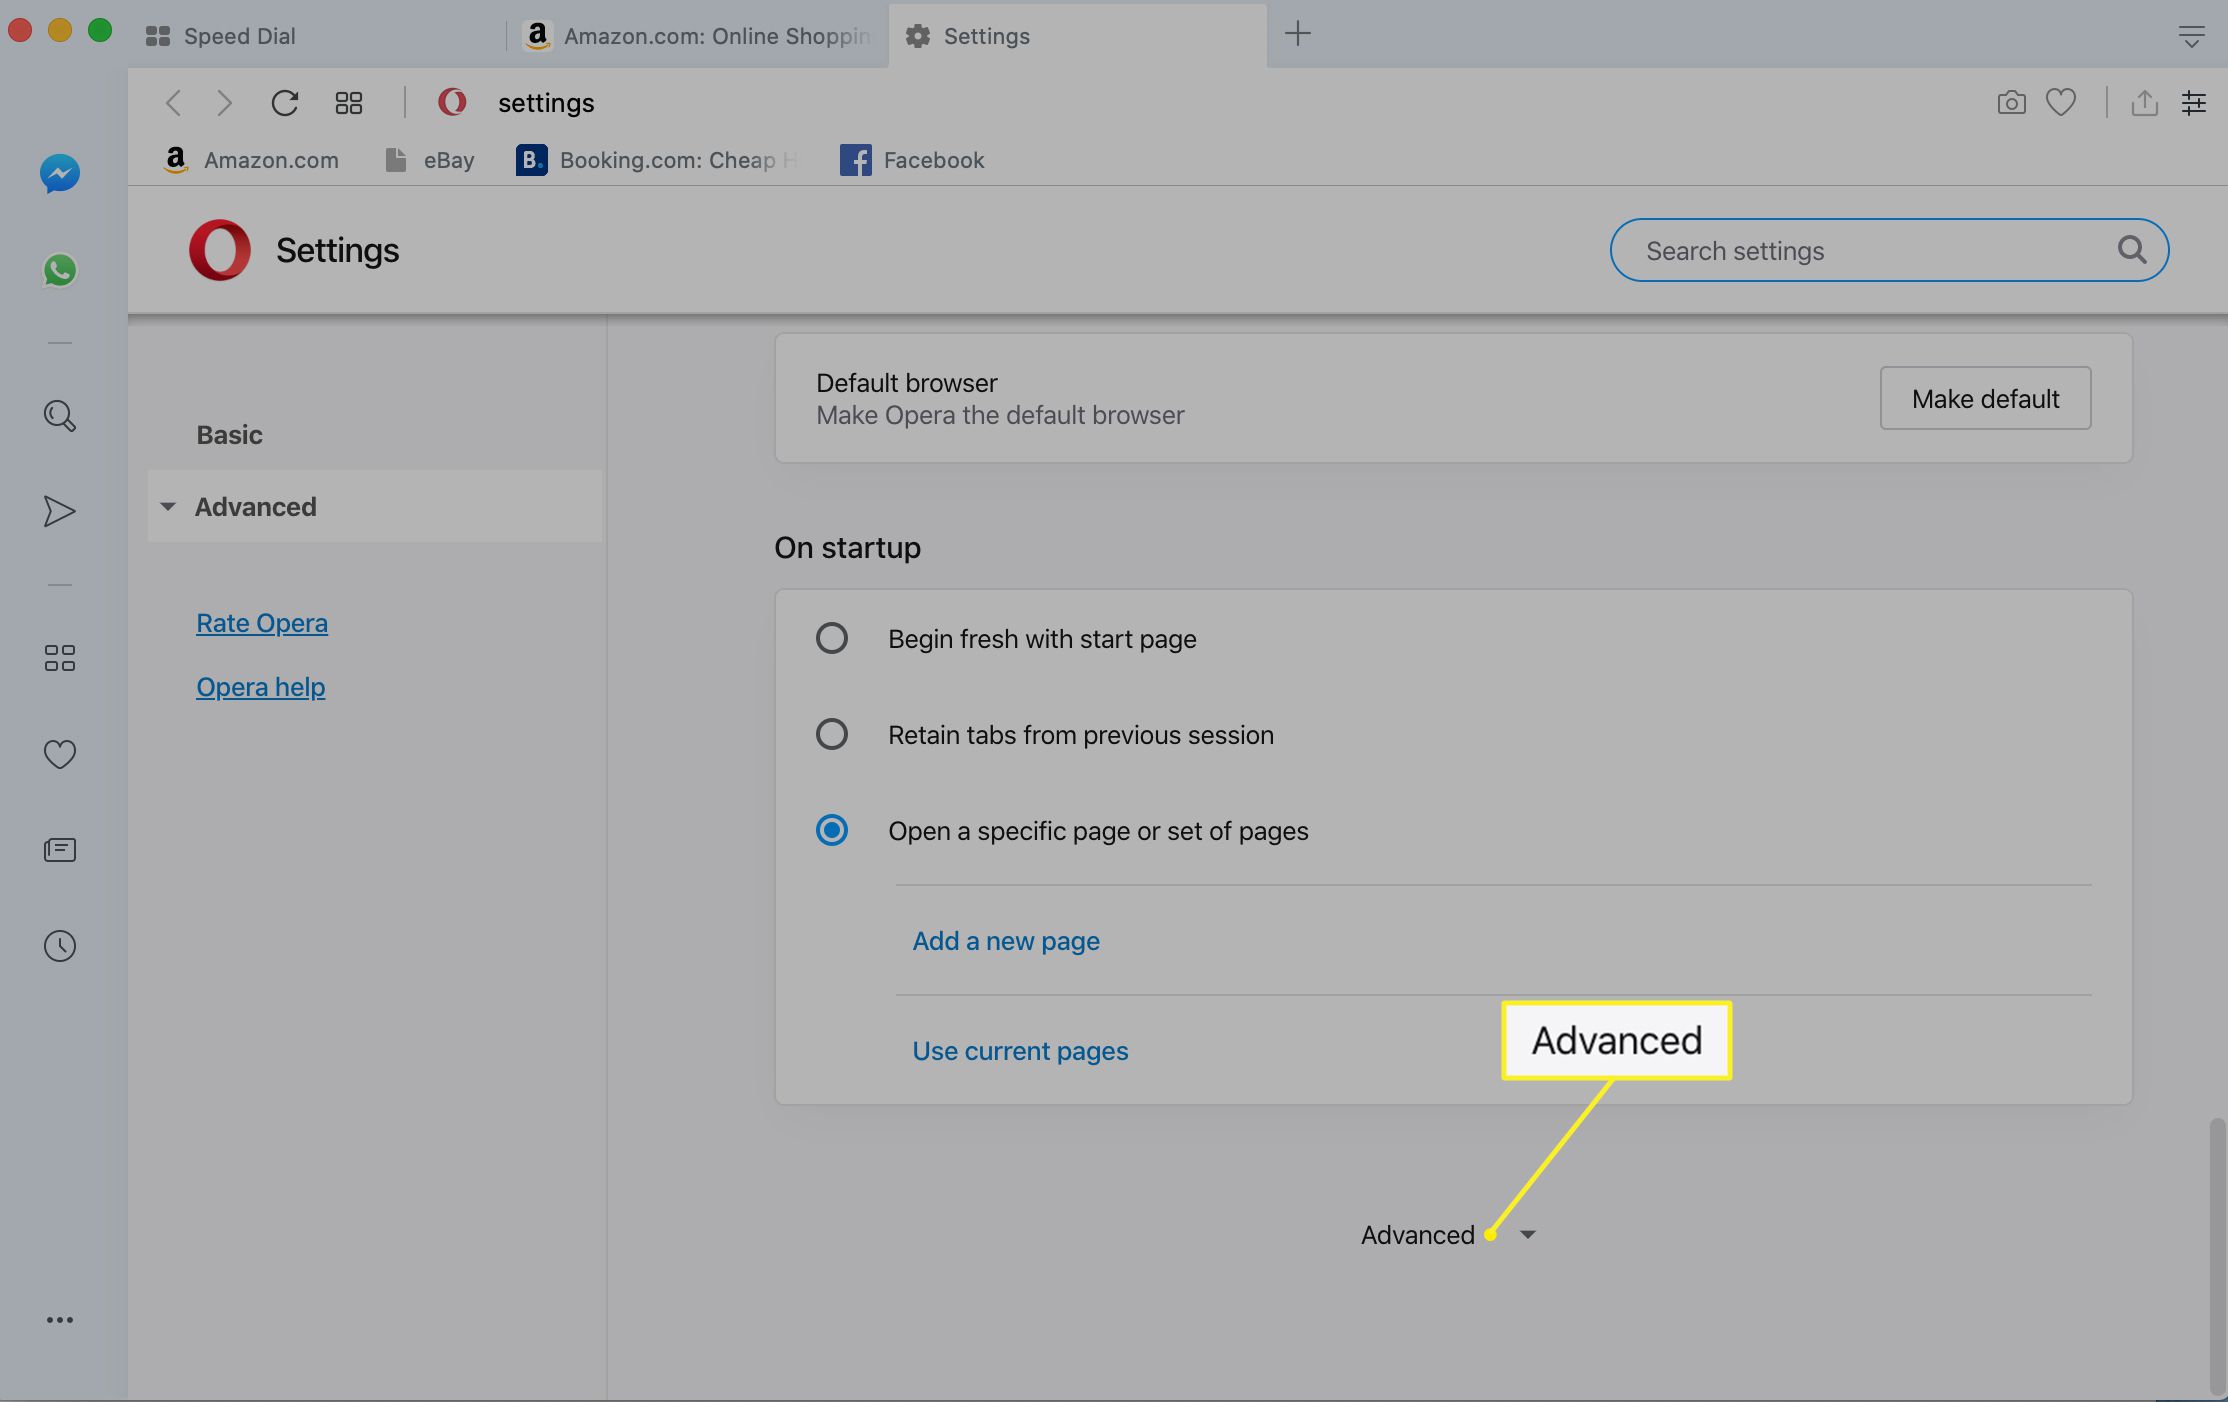The image size is (2228, 1402).
Task: Open Personal News icon in sidebar
Action: click(60, 850)
